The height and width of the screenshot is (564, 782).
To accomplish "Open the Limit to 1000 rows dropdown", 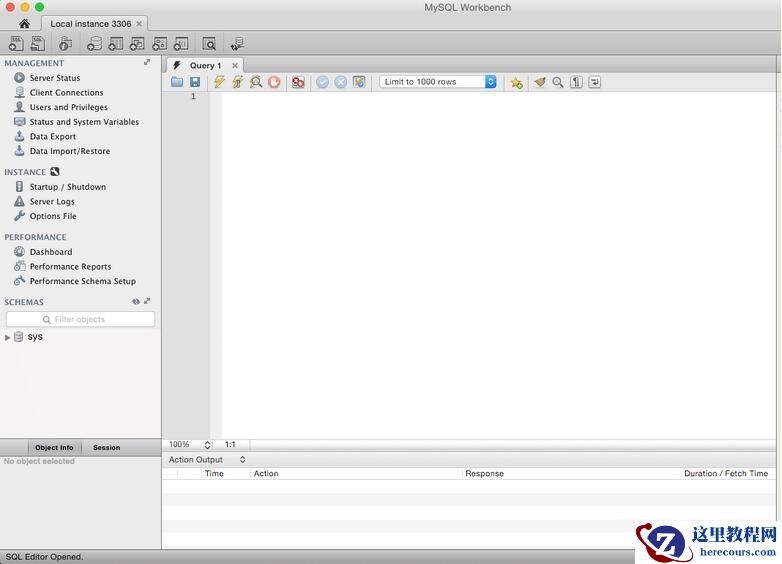I will pos(438,82).
